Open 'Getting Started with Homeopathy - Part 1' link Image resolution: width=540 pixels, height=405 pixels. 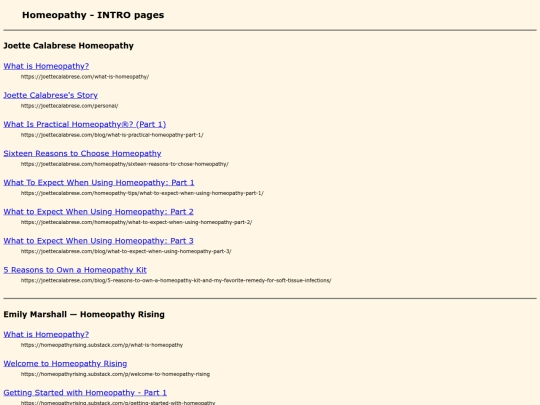click(x=85, y=393)
